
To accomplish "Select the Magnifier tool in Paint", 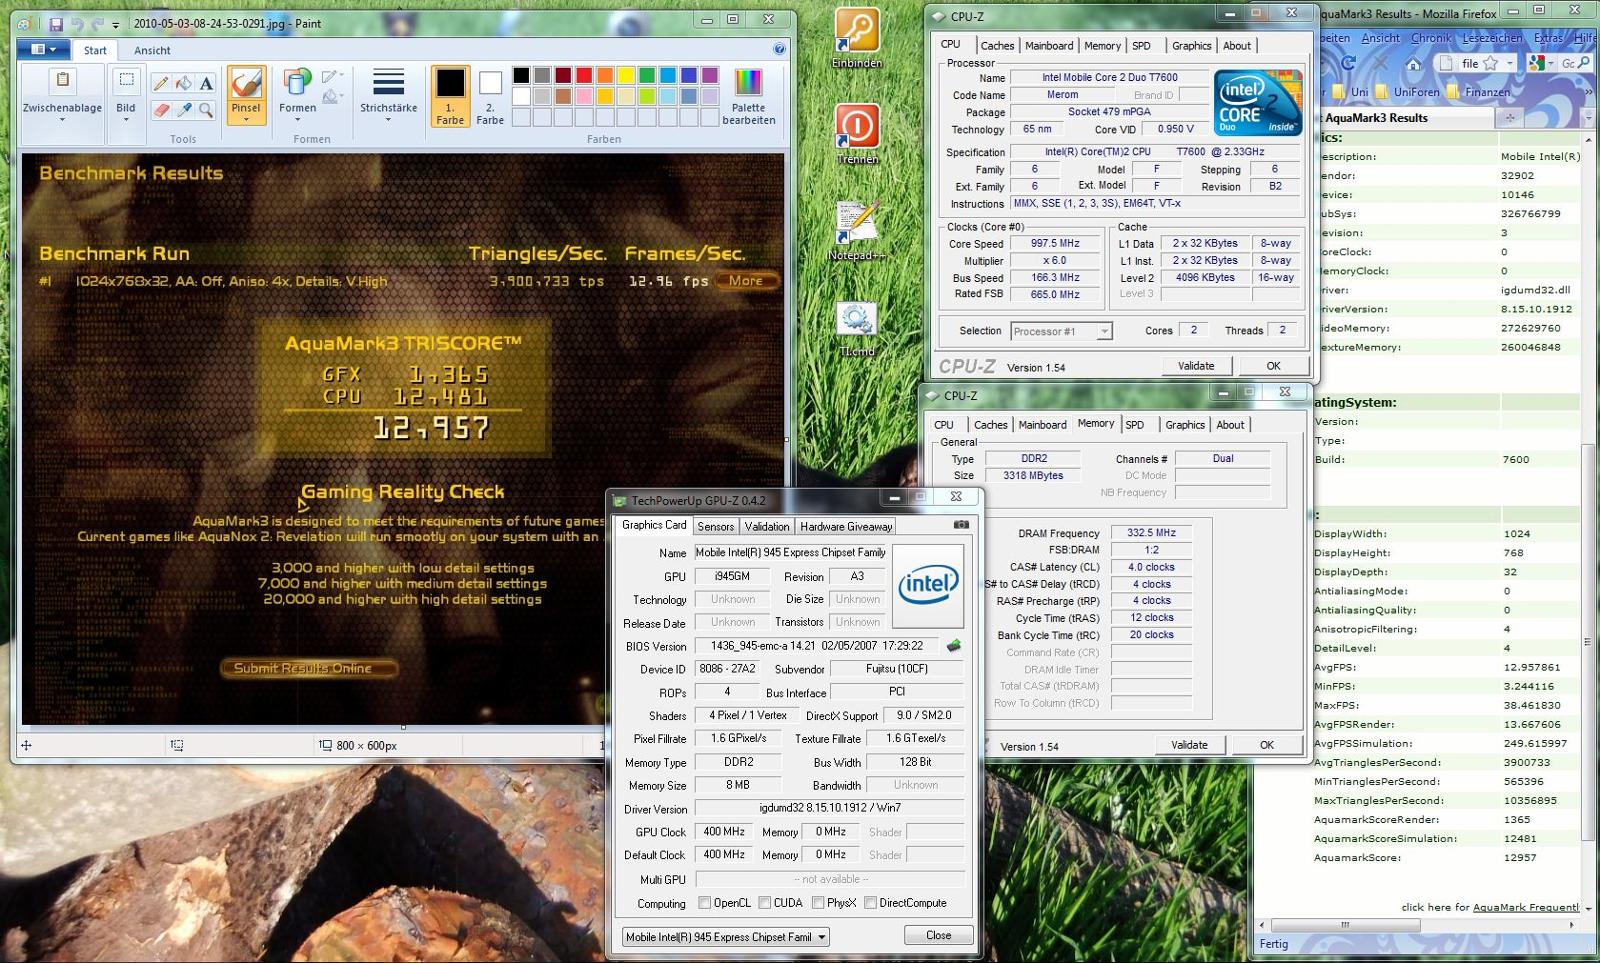I will [206, 109].
